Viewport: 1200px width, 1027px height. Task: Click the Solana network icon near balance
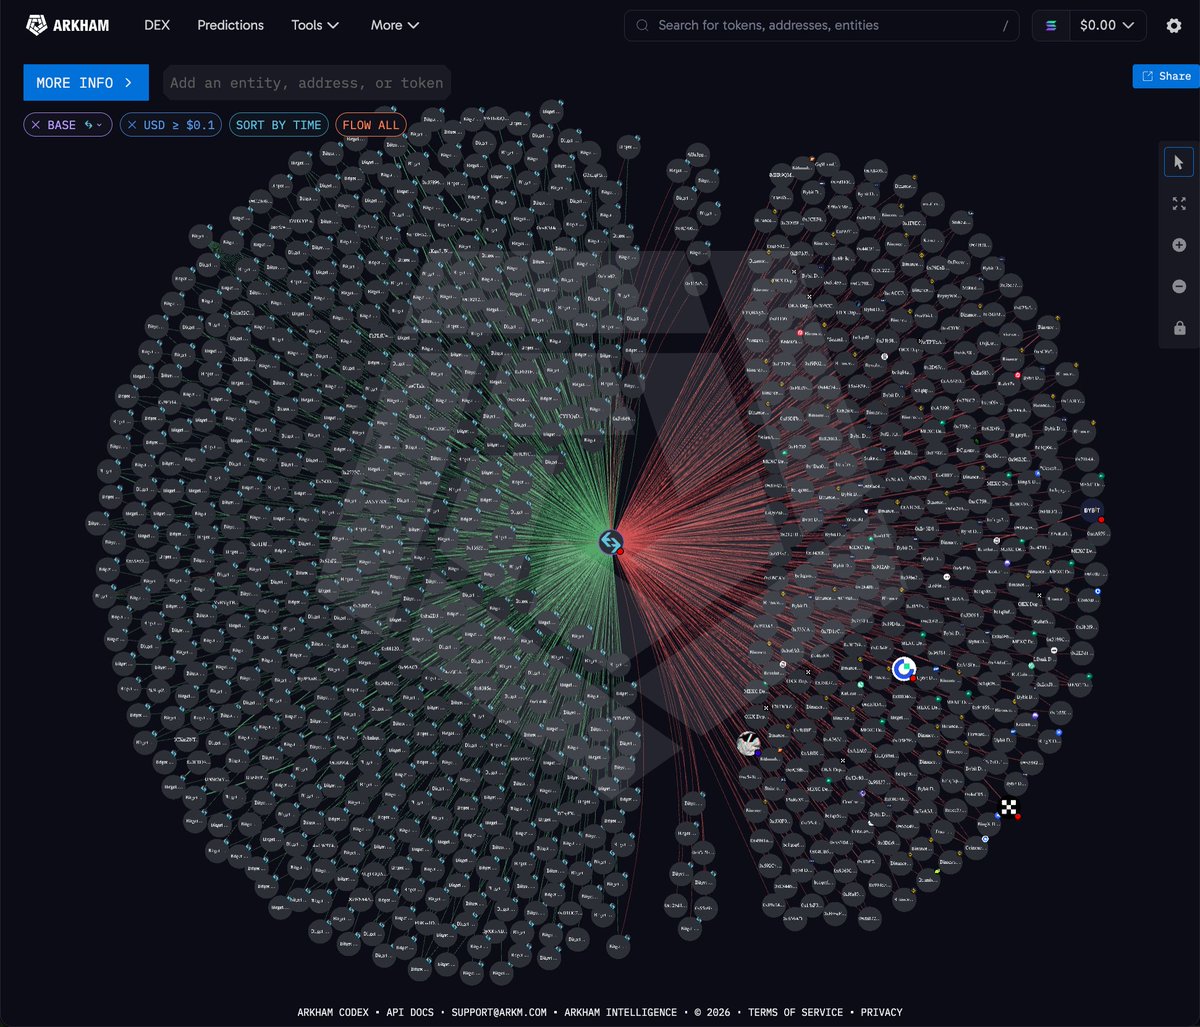pyautogui.click(x=1051, y=25)
